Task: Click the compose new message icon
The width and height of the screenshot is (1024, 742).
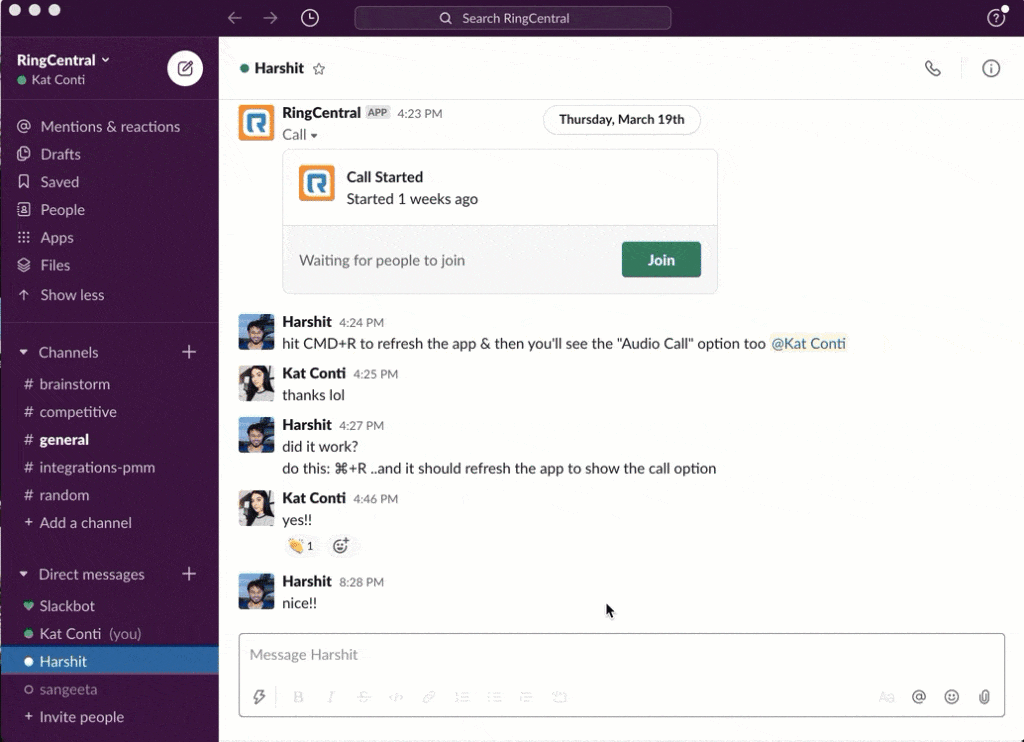Action: (x=185, y=68)
